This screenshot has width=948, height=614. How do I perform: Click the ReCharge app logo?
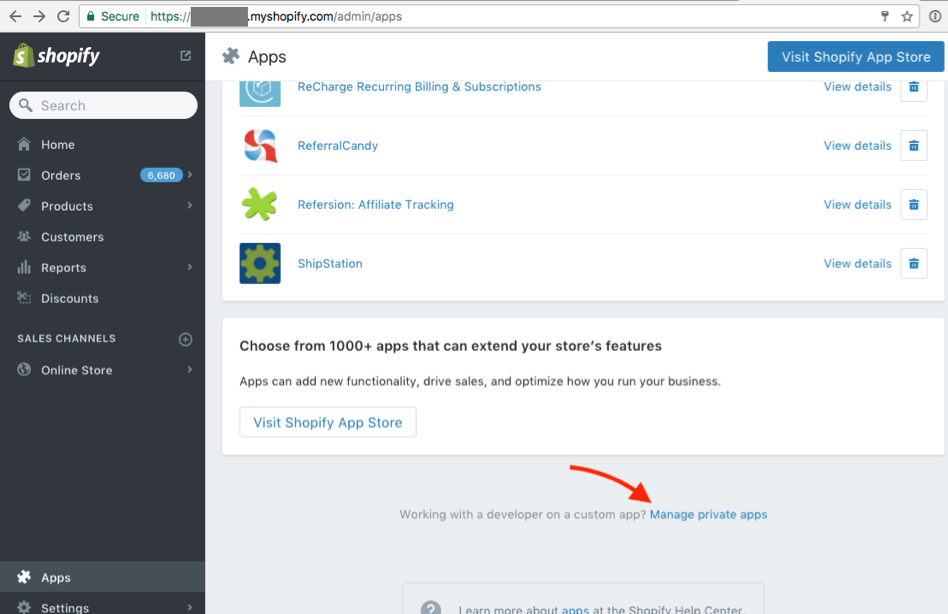click(x=260, y=93)
